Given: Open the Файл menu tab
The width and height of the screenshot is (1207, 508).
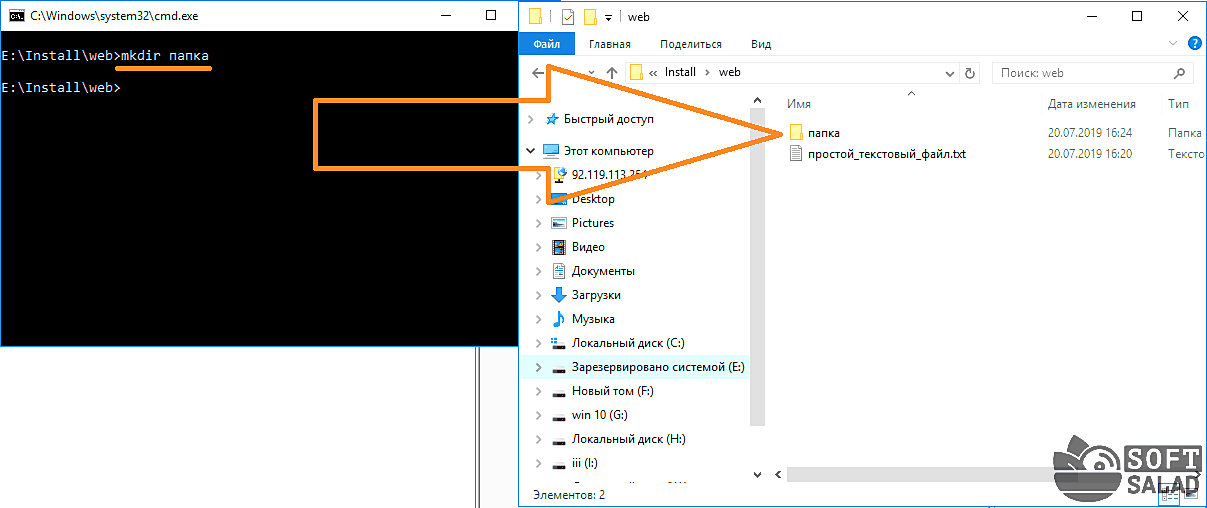Looking at the screenshot, I should coord(546,44).
